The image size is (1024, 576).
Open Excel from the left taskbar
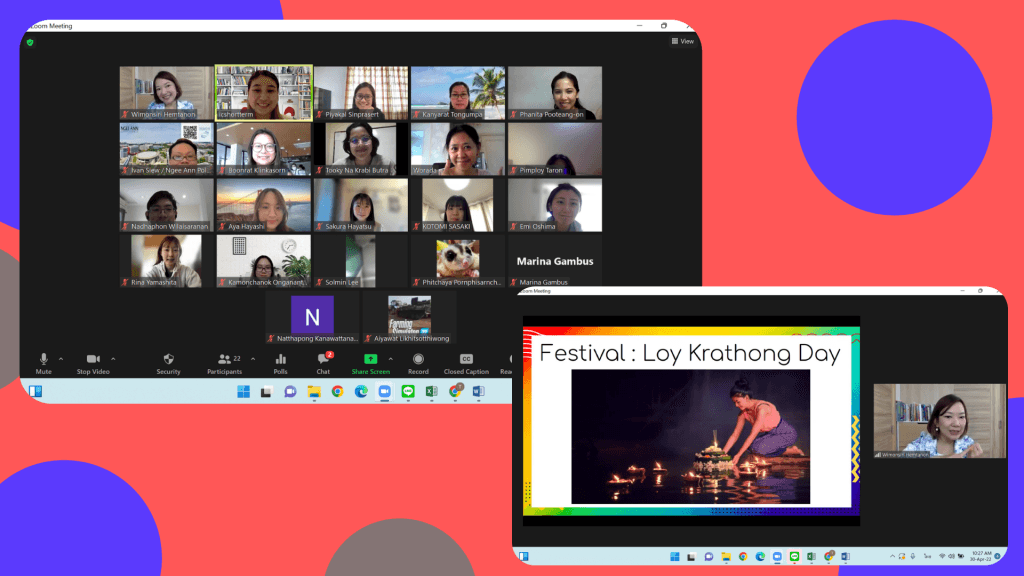[431, 391]
